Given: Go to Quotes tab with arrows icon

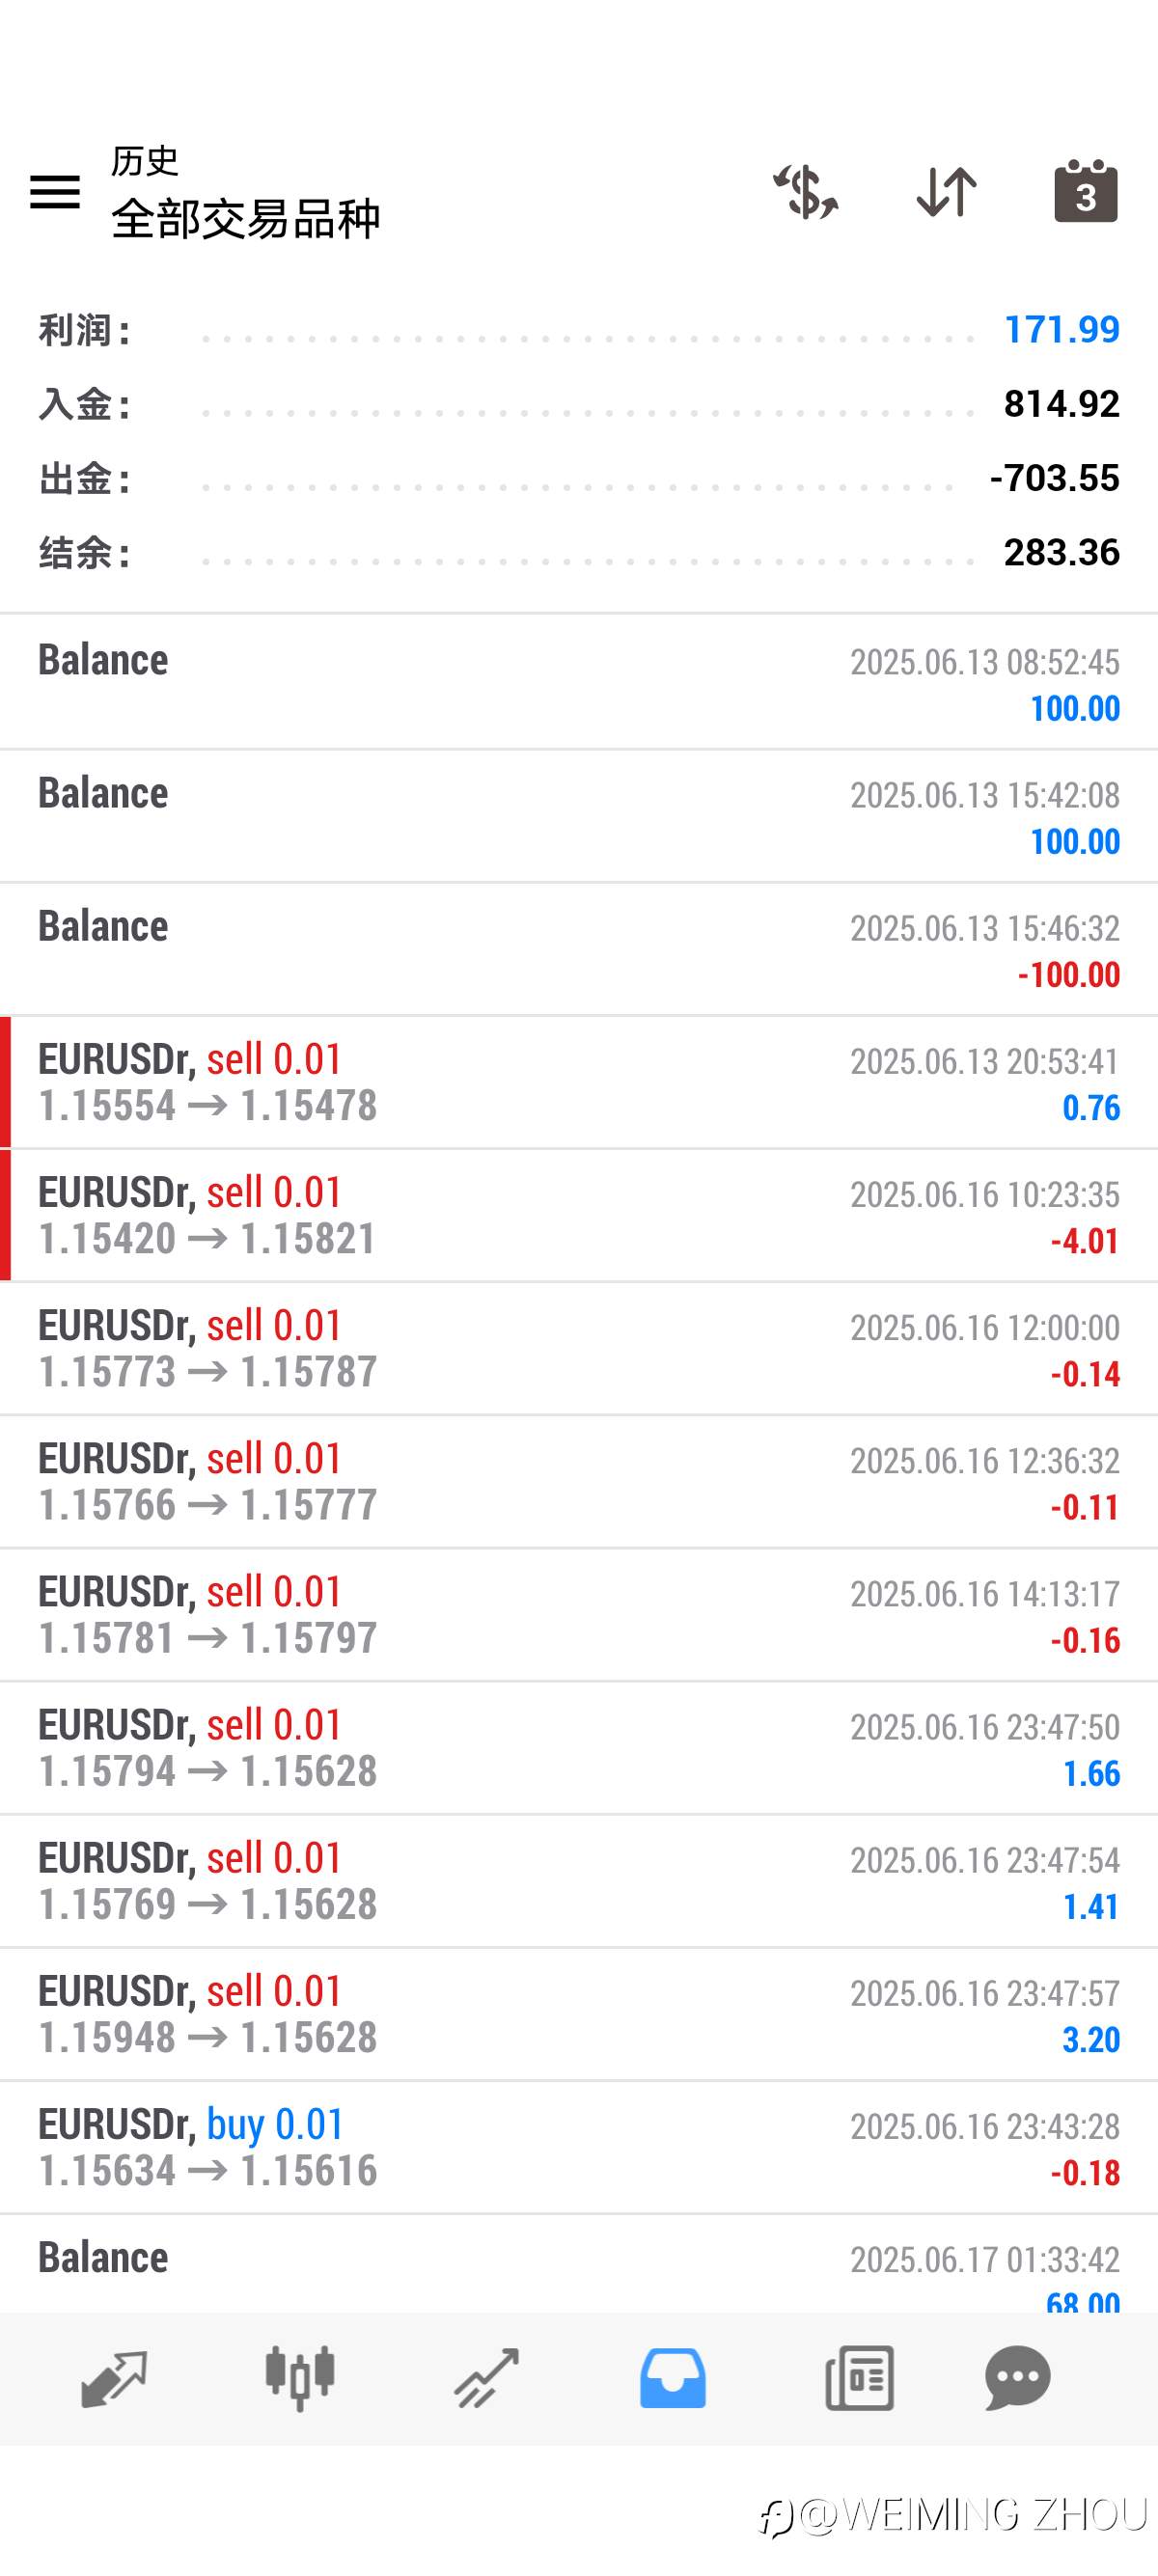Looking at the screenshot, I should pyautogui.click(x=114, y=2378).
